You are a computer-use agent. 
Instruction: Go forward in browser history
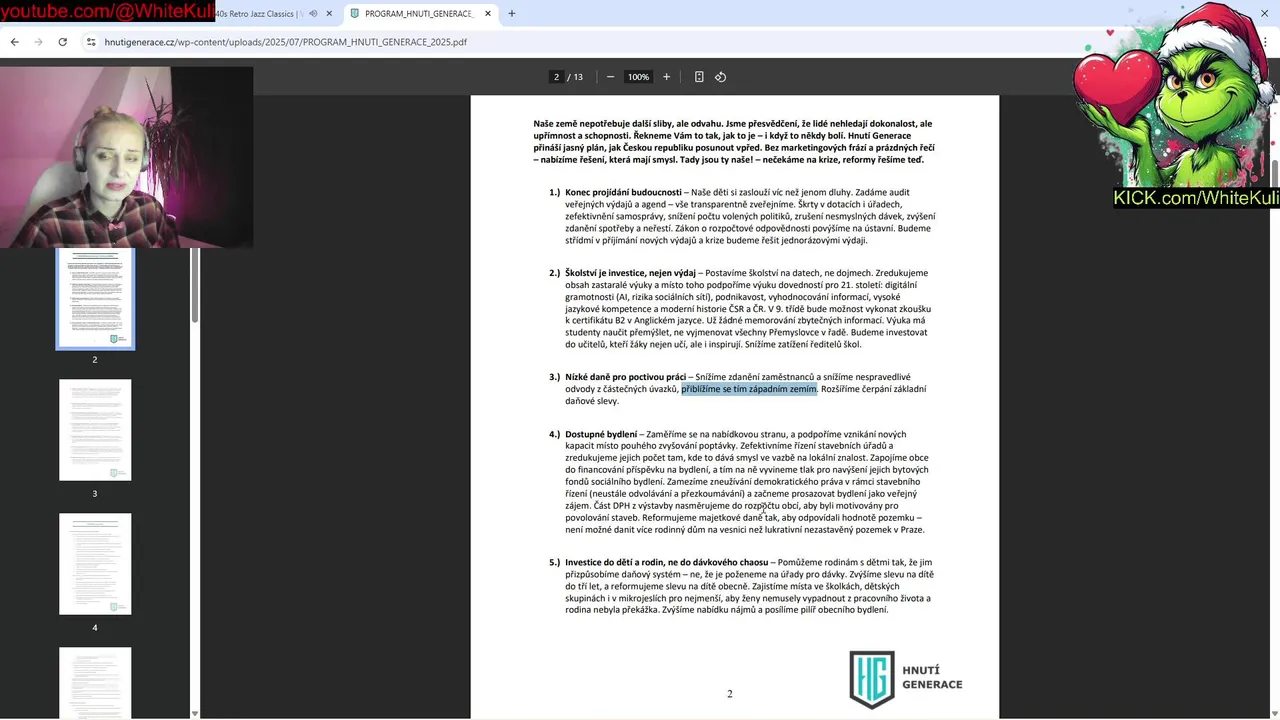point(38,42)
